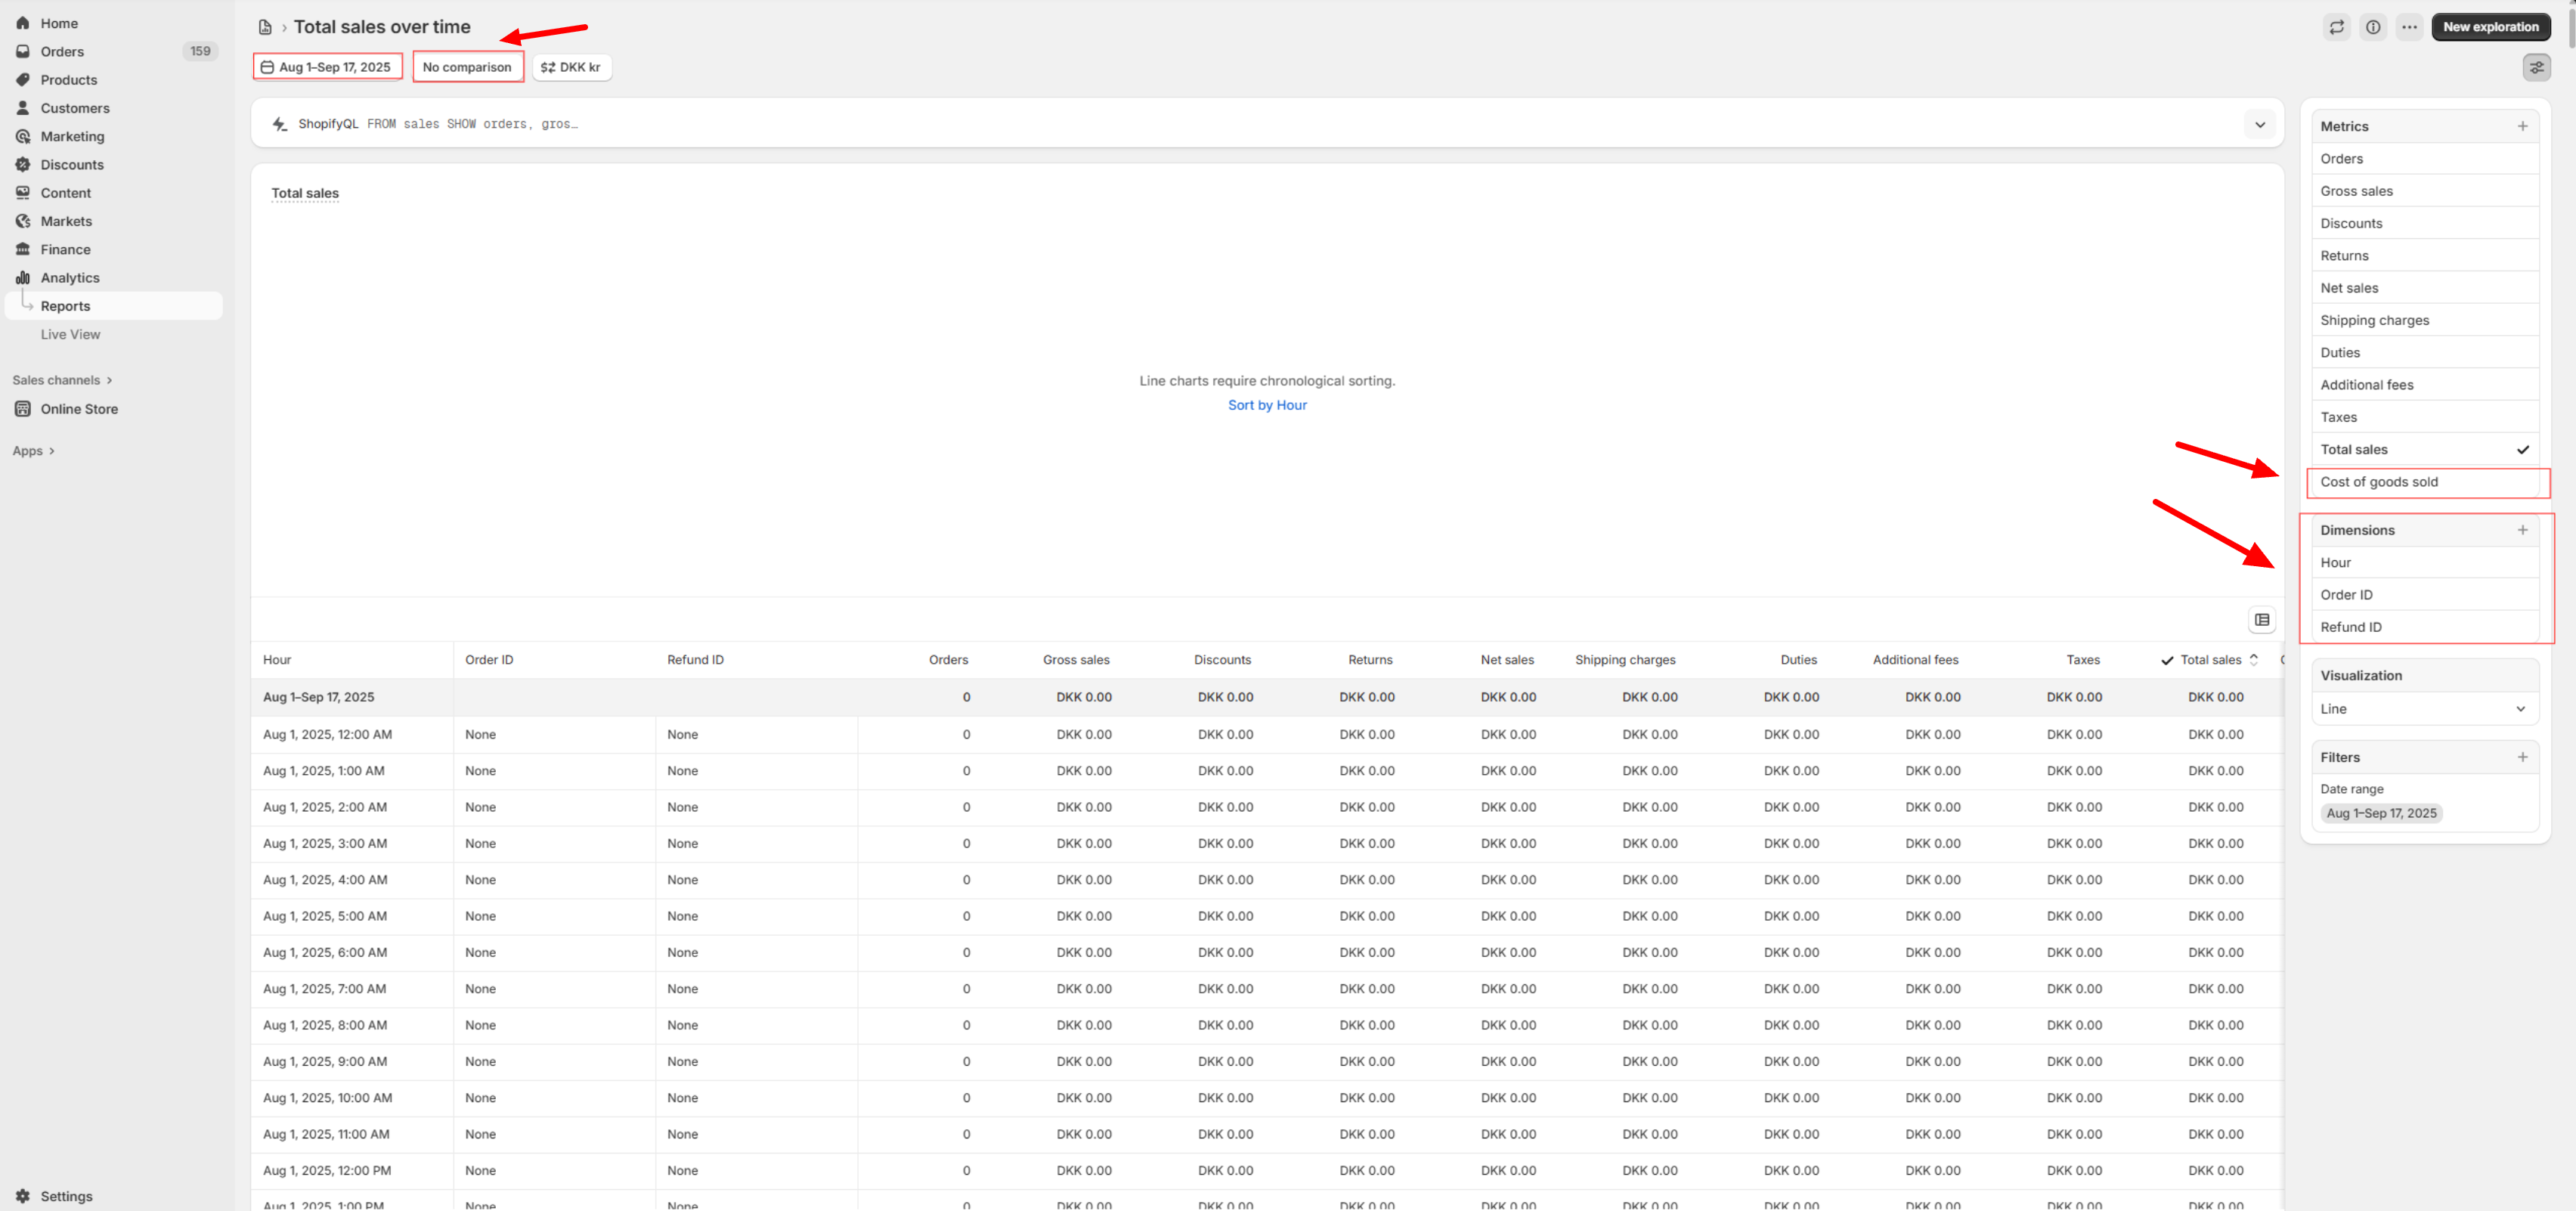
Task: Click the Online Store icon
Action: click(23, 409)
